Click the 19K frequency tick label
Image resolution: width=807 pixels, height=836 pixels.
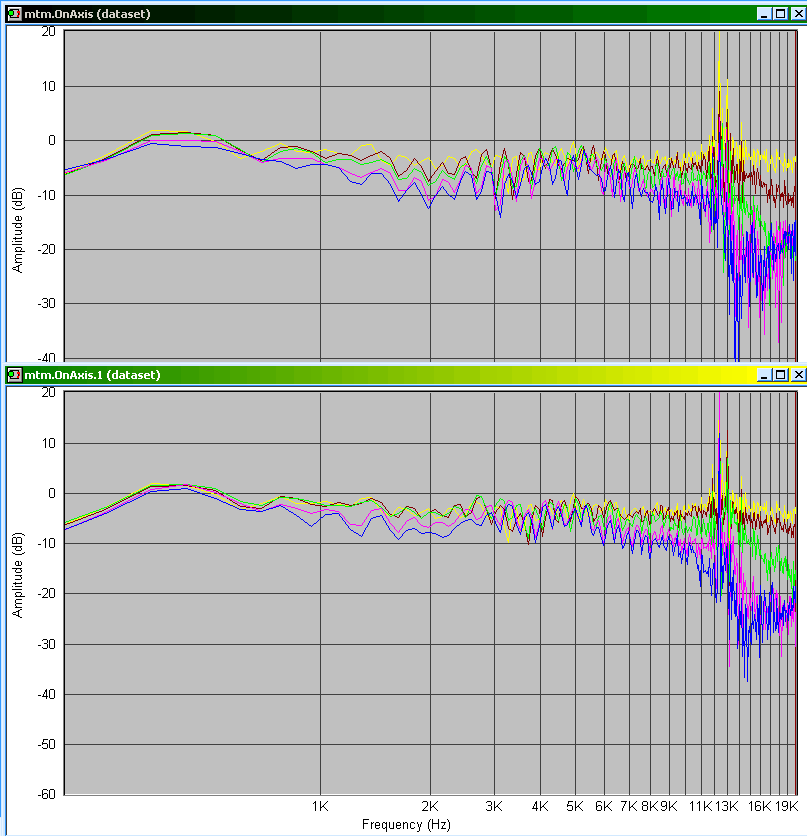pyautogui.click(x=786, y=806)
